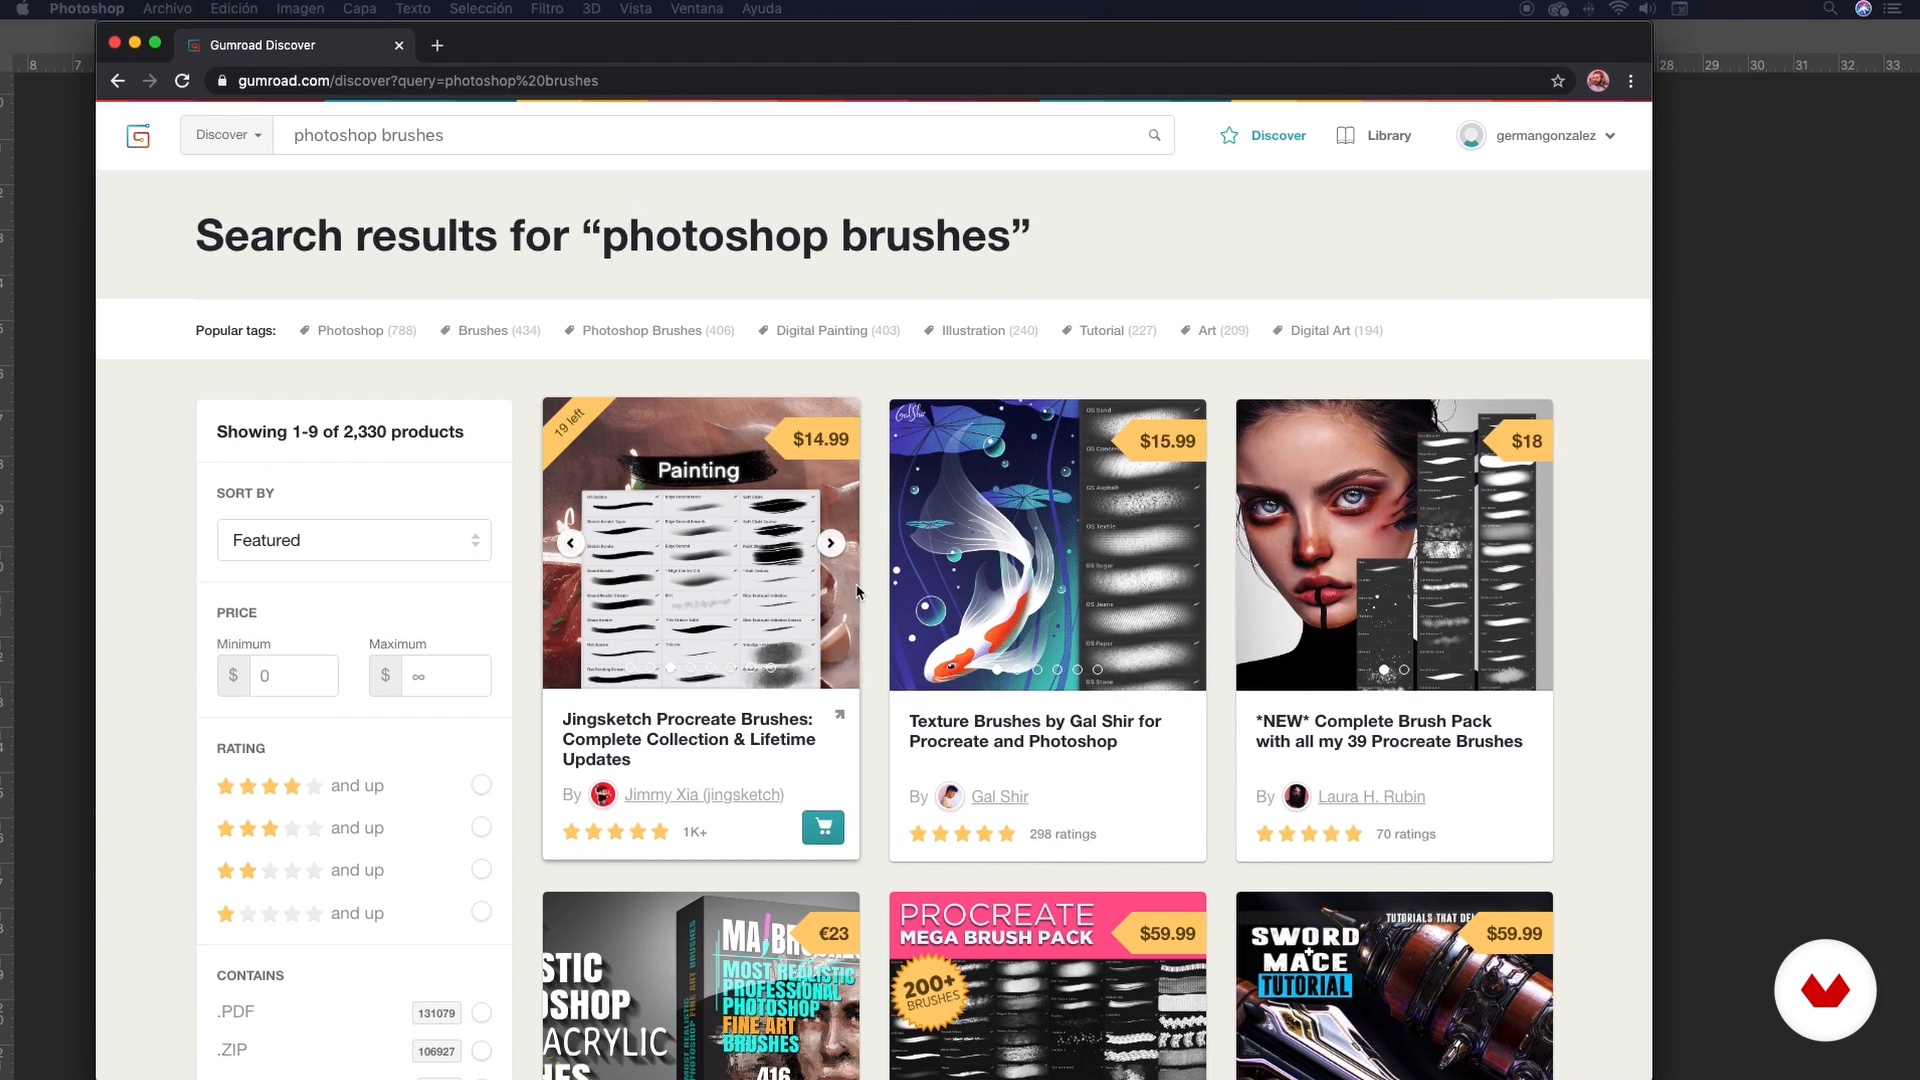The width and height of the screenshot is (1920, 1080).
Task: Open Jingsketch product in new window icon
Action: click(x=840, y=714)
